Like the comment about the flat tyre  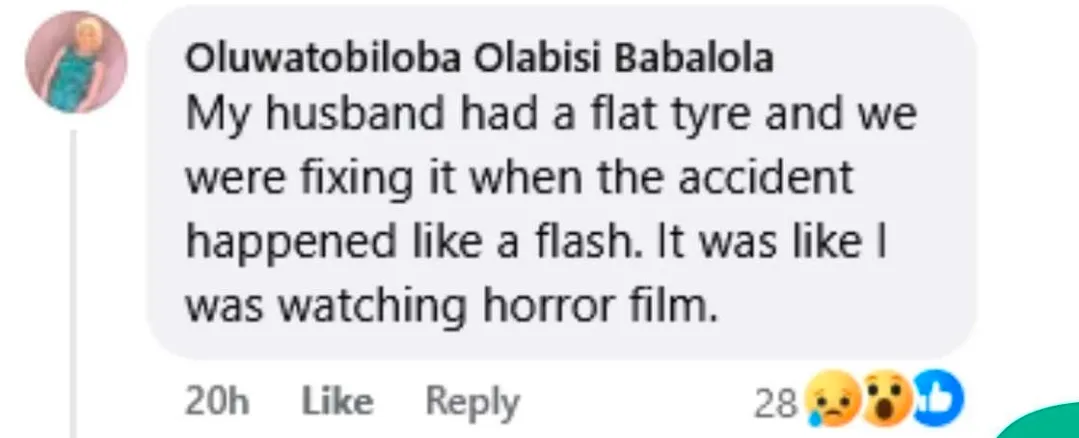337,403
